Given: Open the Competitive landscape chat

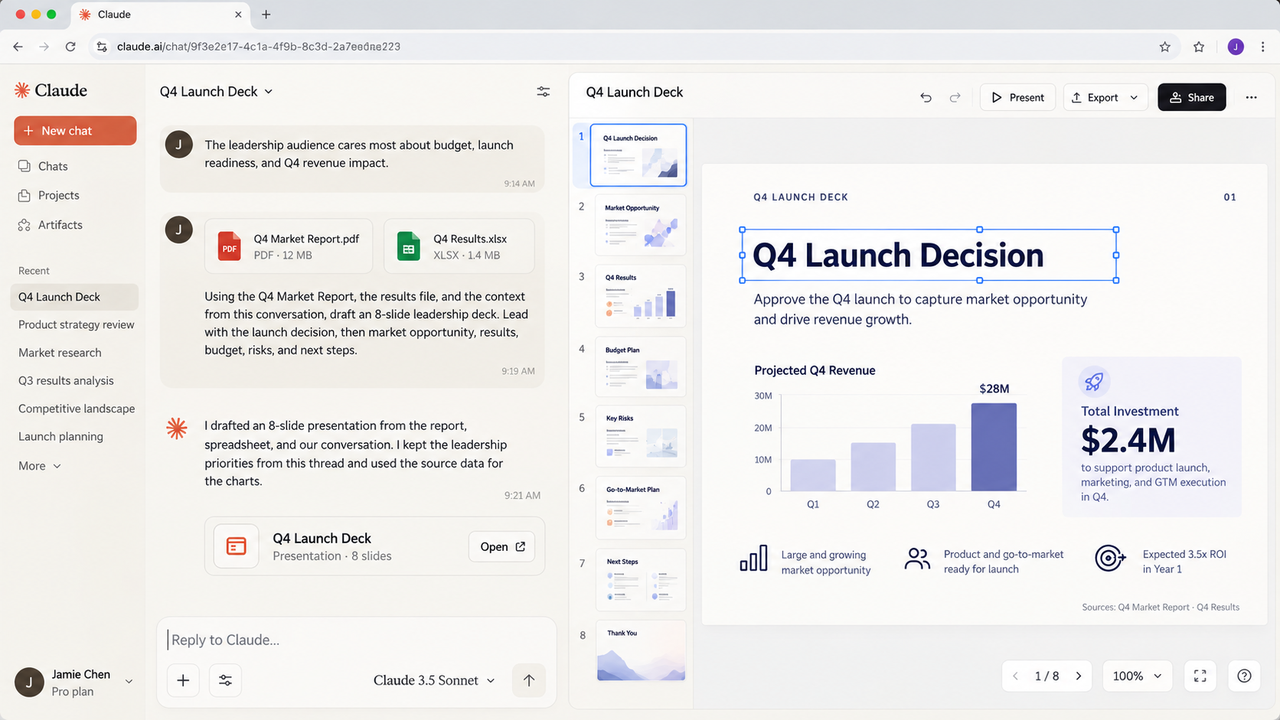Looking at the screenshot, I should pyautogui.click(x=76, y=408).
